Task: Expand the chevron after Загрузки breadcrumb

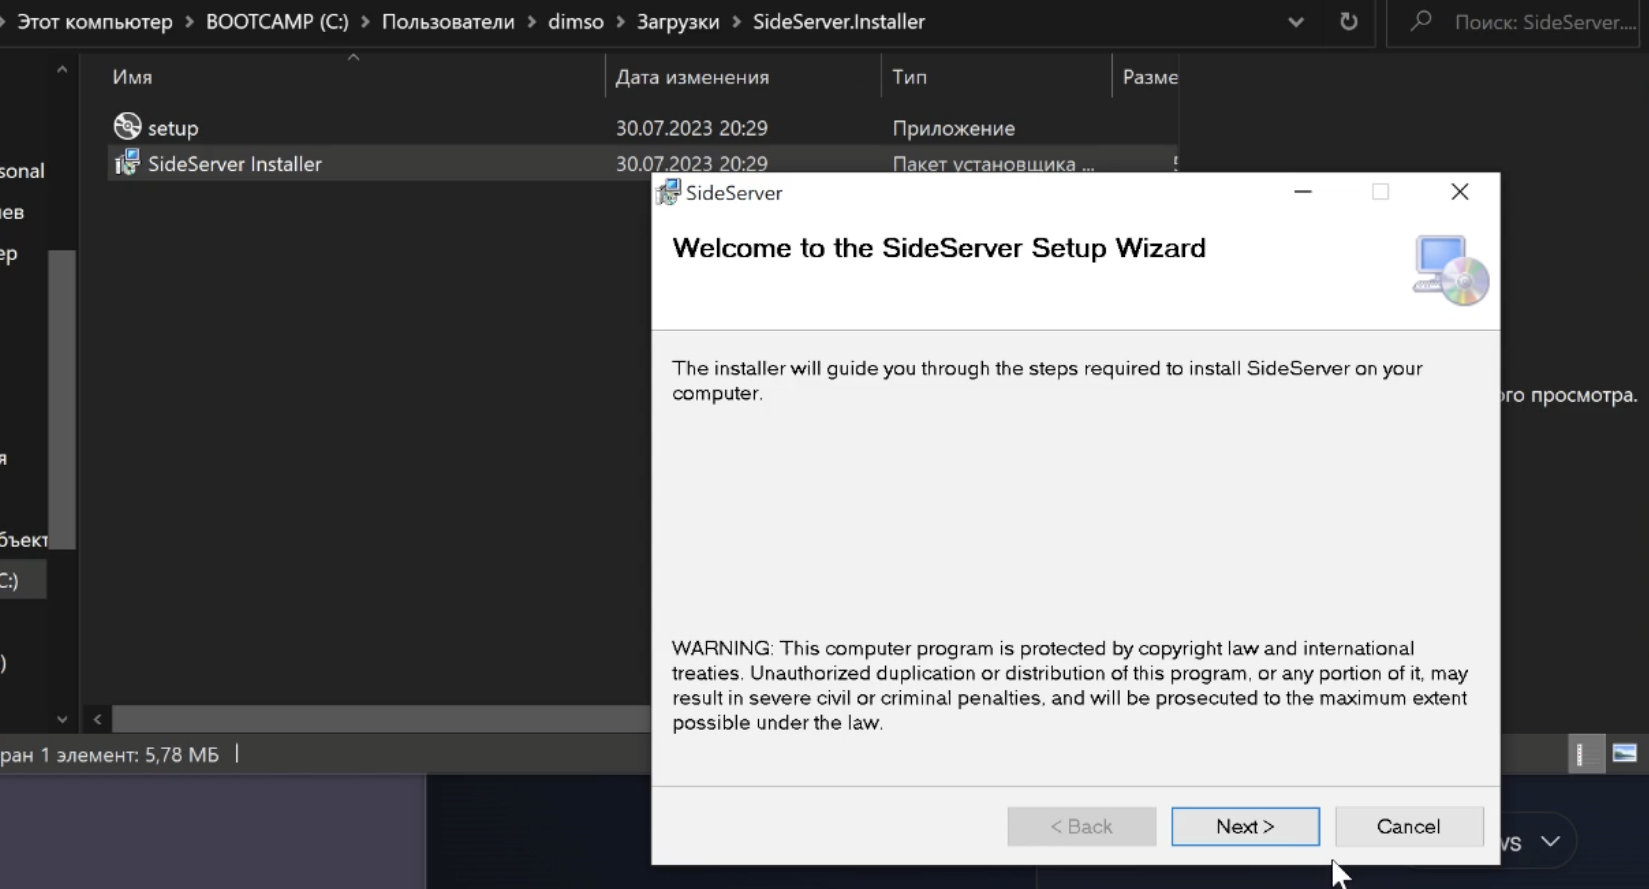Action: click(736, 22)
